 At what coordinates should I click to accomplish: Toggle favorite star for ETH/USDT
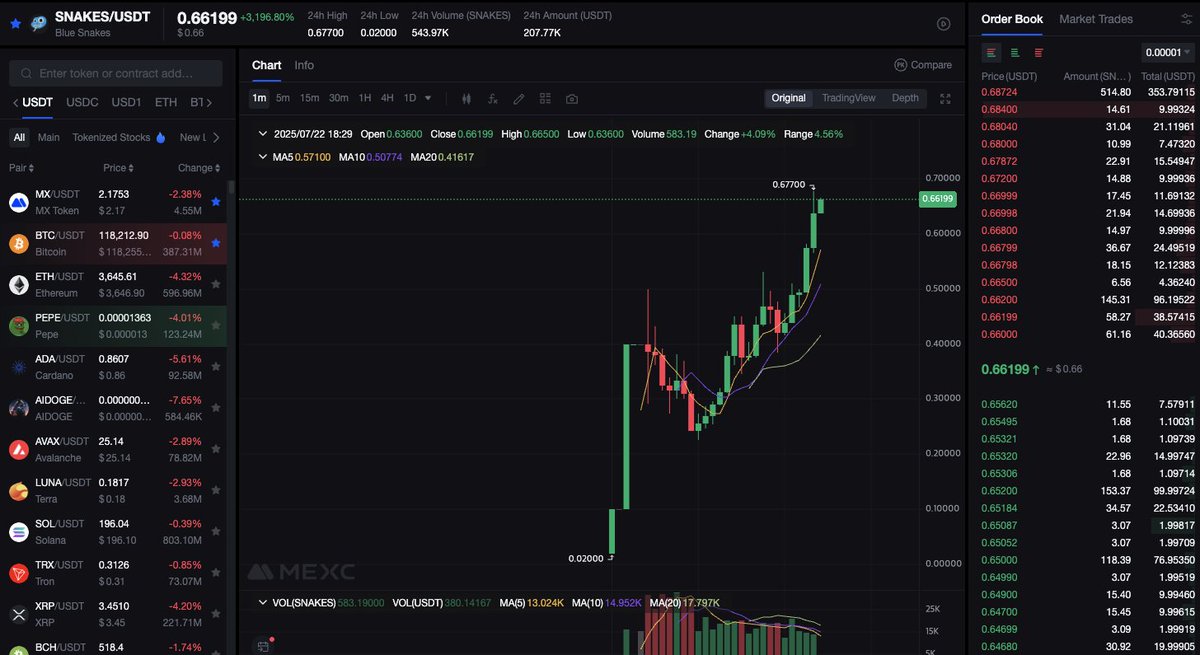pyautogui.click(x=216, y=285)
